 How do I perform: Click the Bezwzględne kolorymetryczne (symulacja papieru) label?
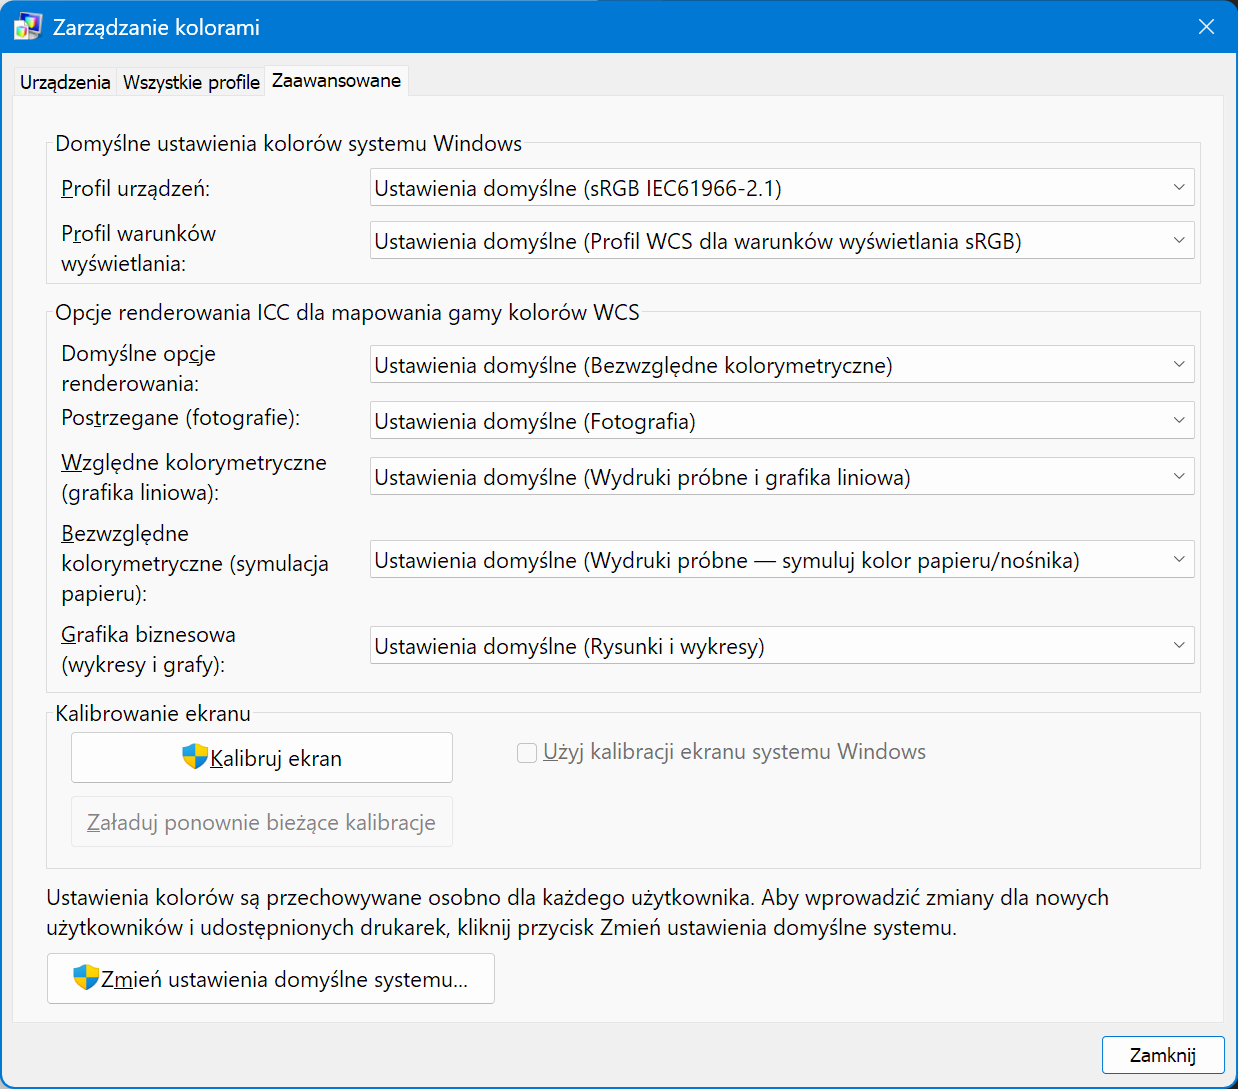(195, 563)
